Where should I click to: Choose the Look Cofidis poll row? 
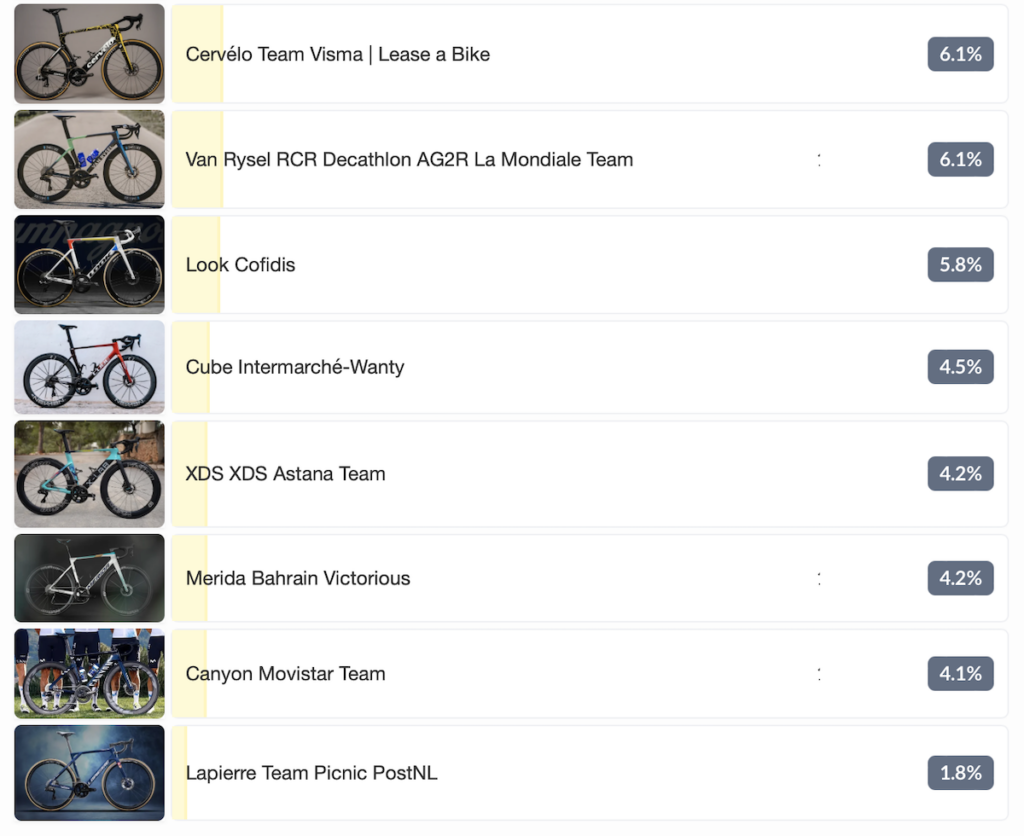coord(590,265)
